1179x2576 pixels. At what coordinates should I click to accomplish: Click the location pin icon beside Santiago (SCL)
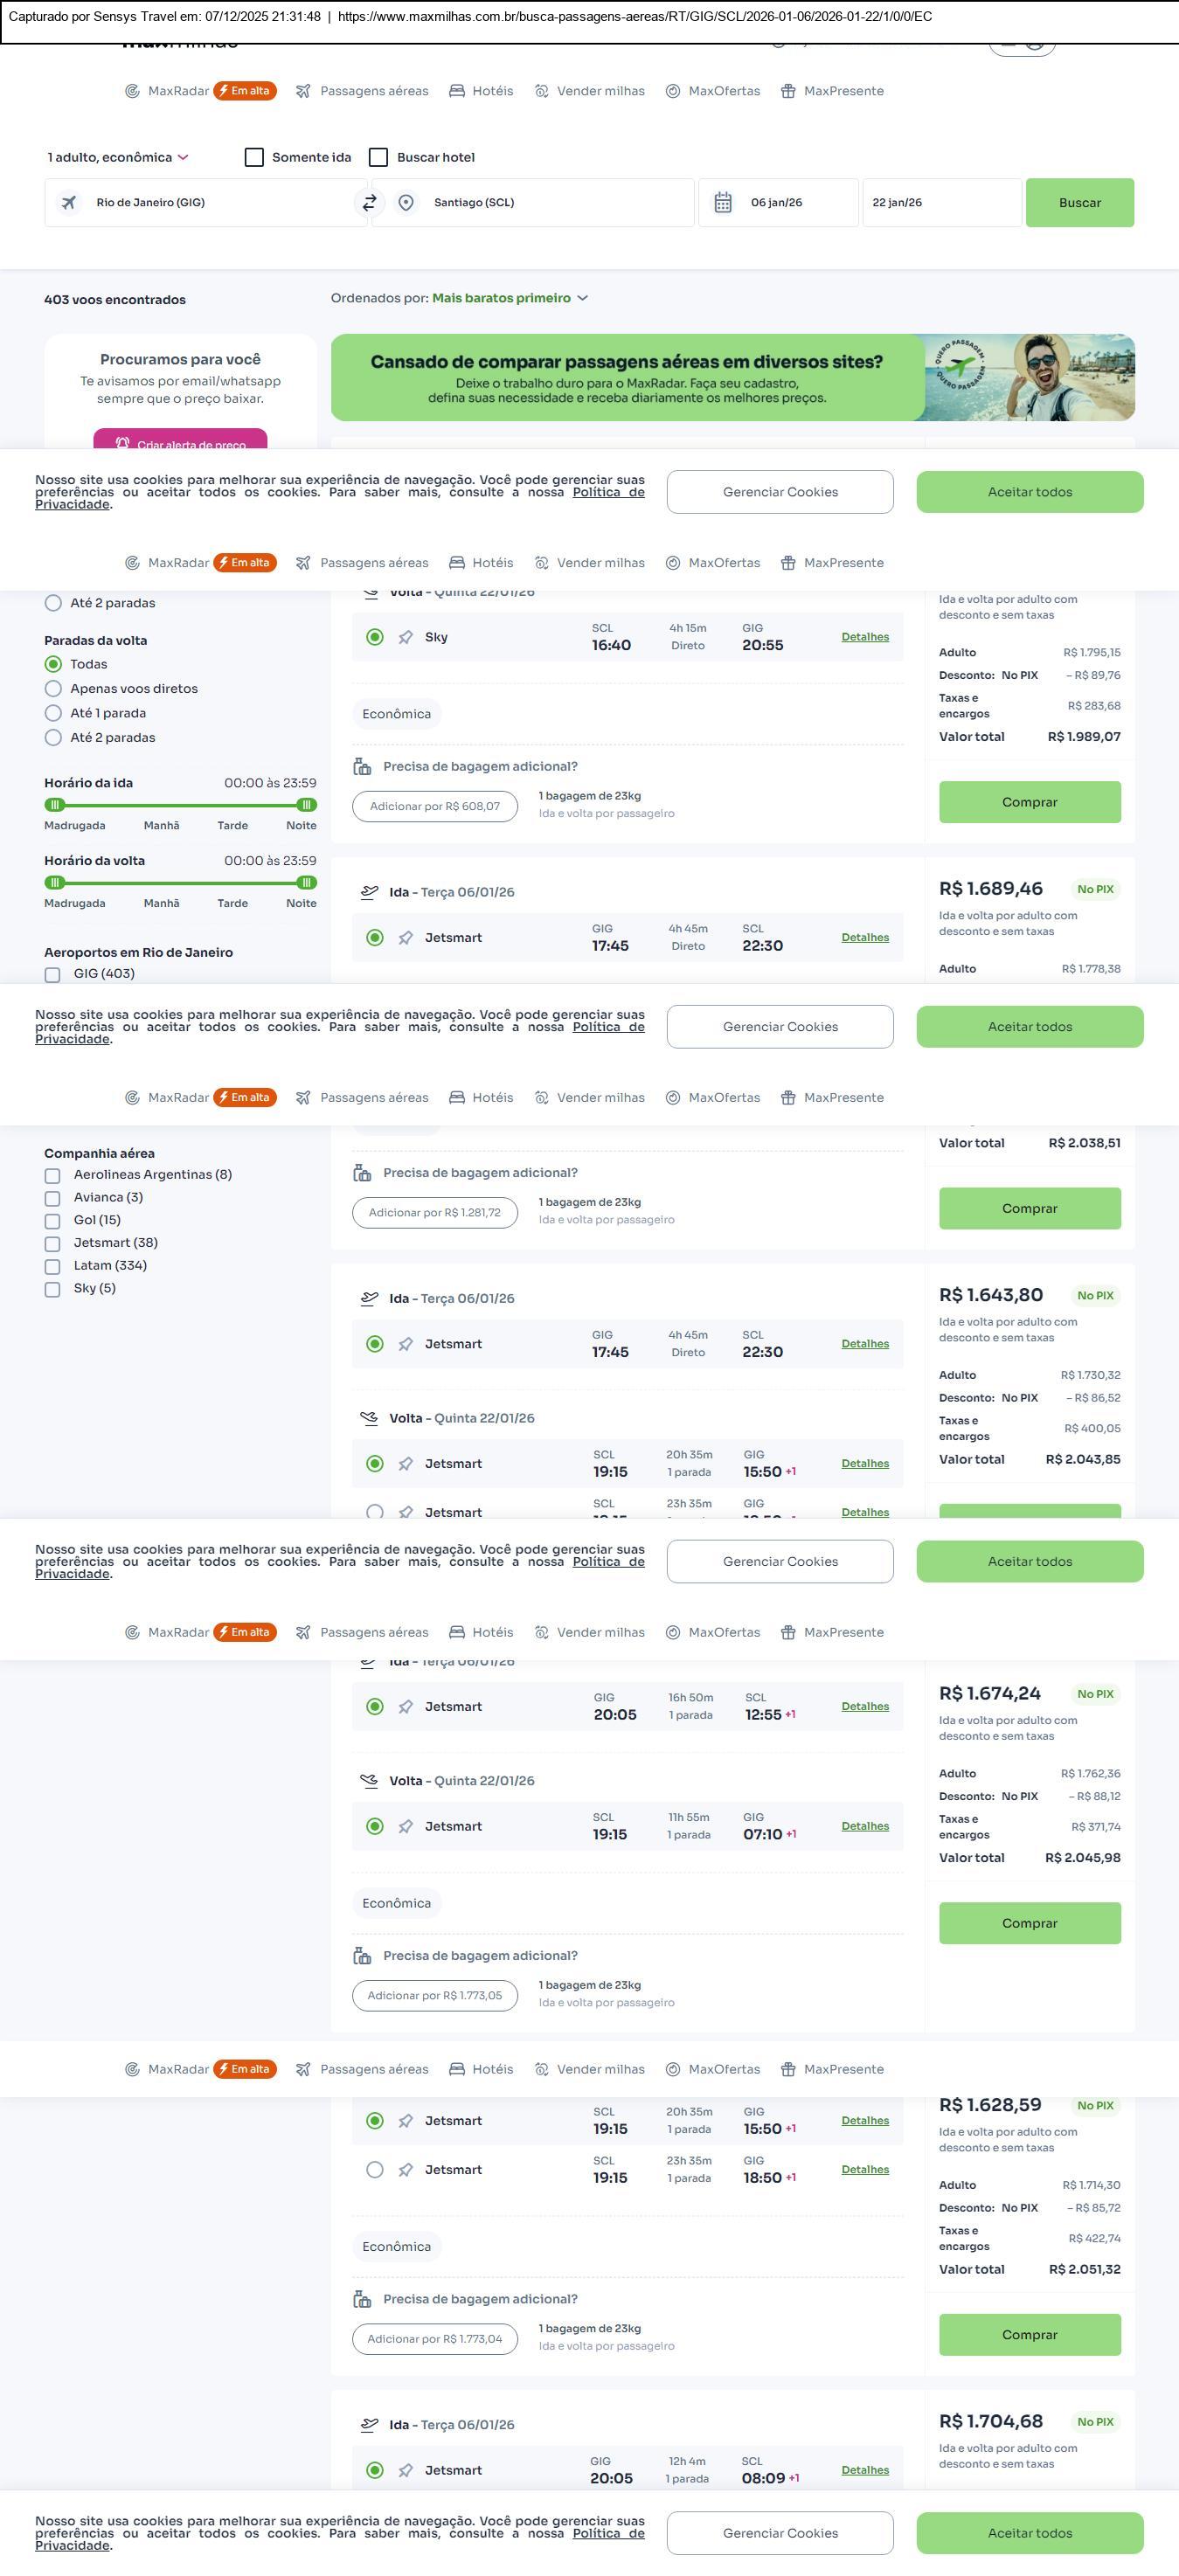click(x=406, y=203)
